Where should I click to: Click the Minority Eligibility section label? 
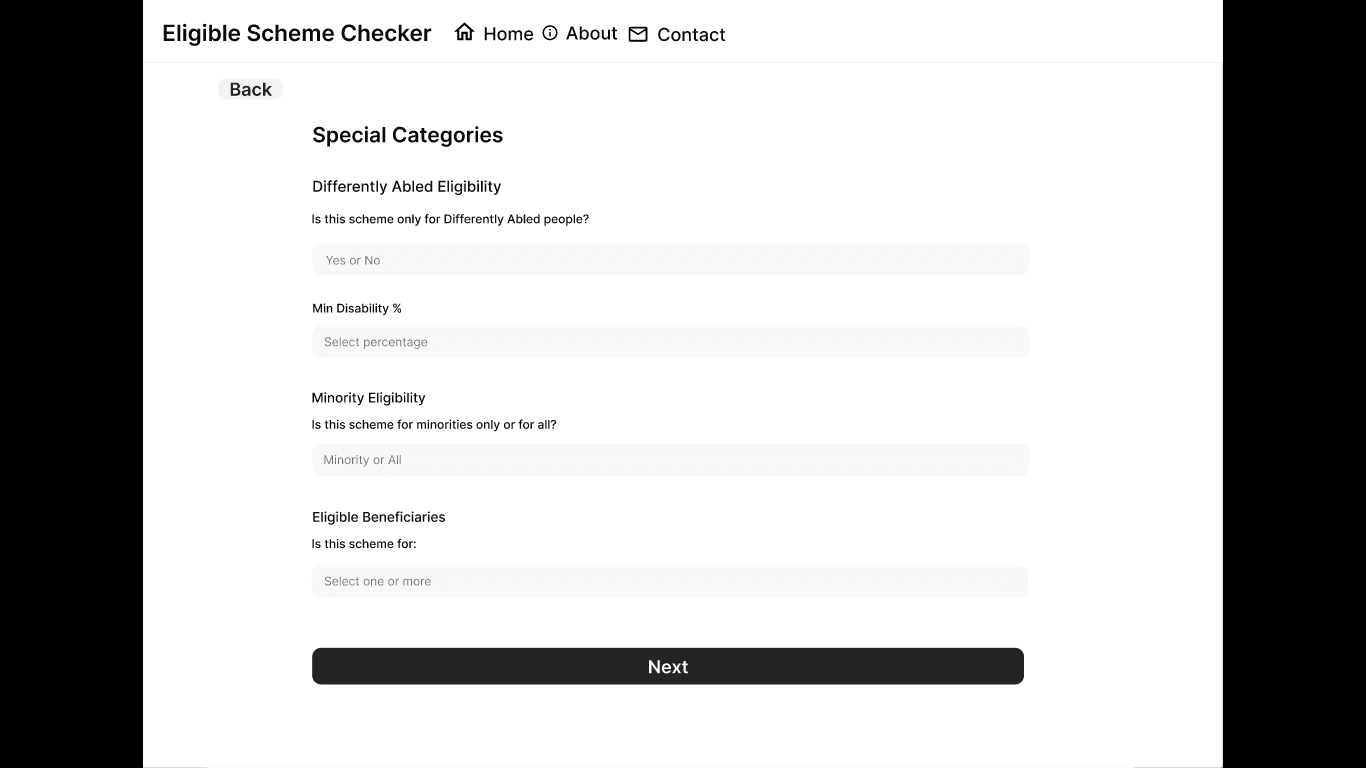coord(368,397)
